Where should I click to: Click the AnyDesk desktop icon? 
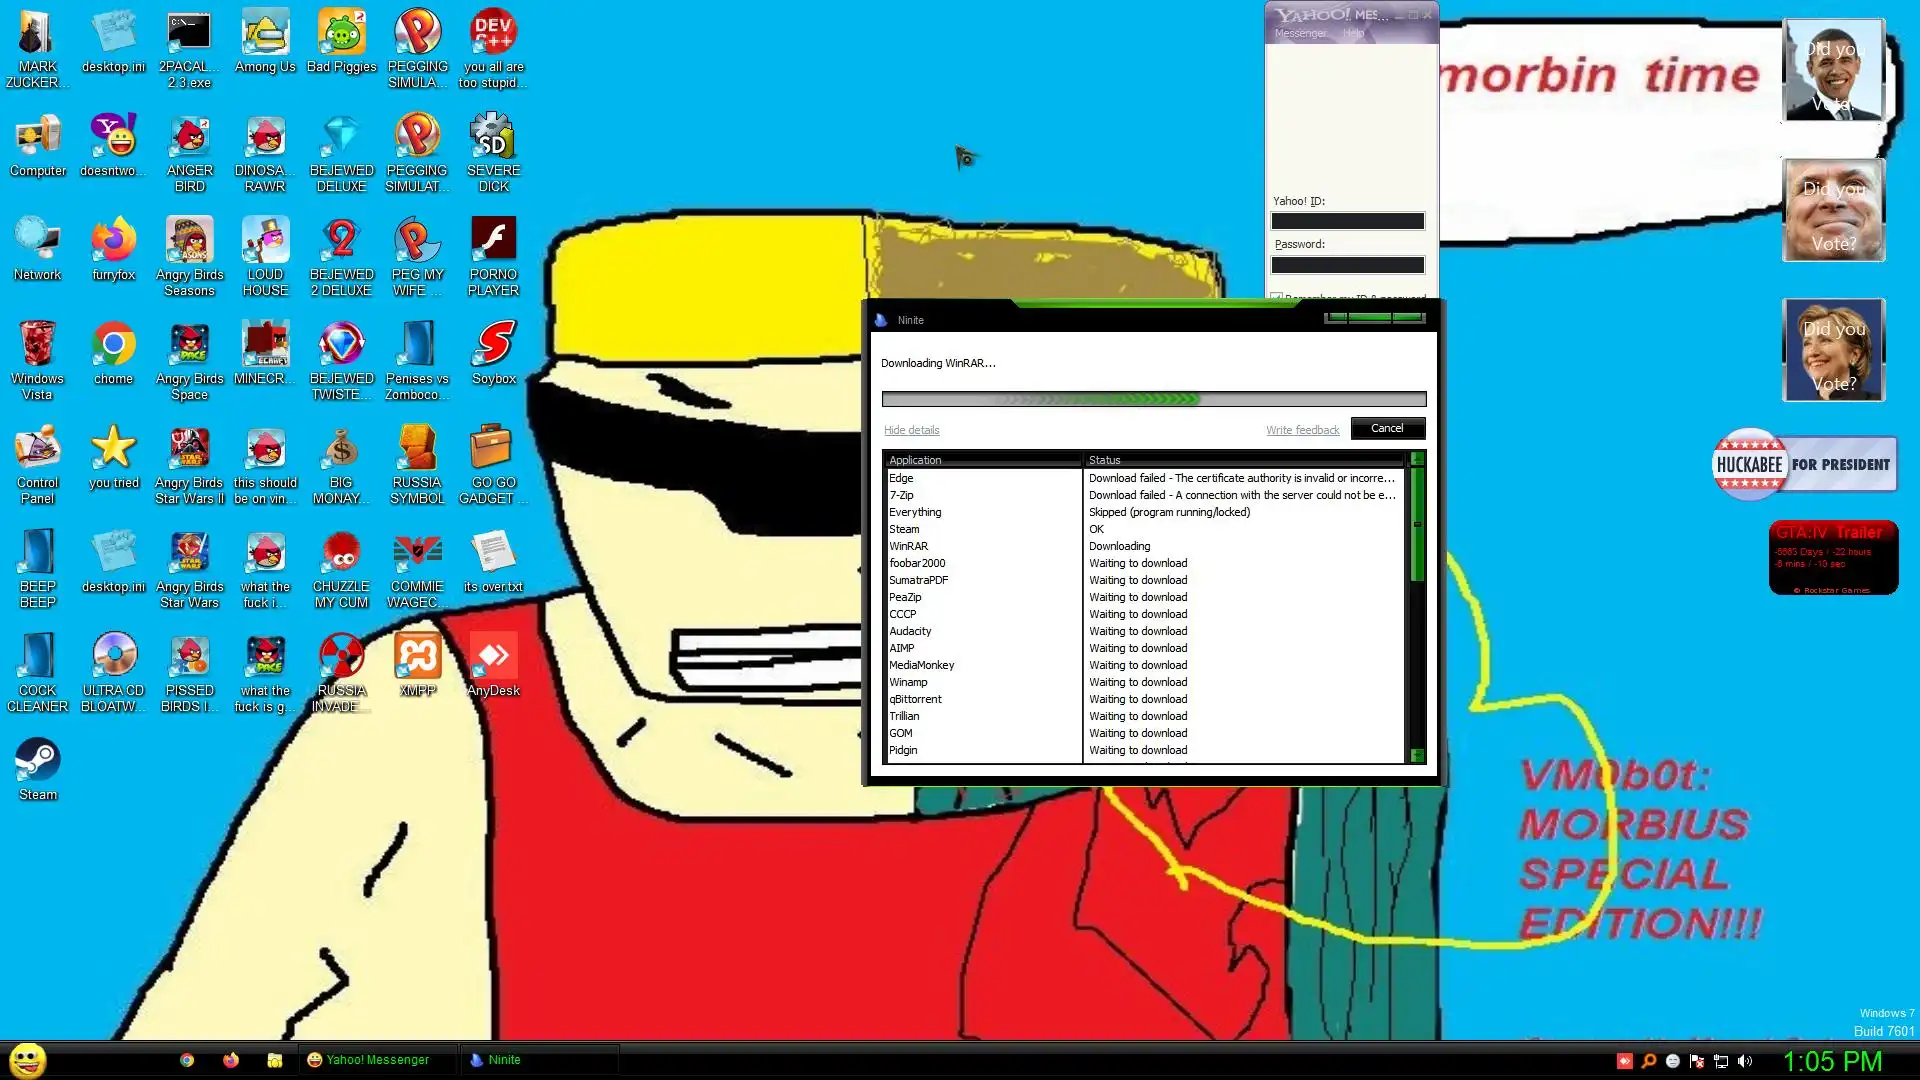pos(493,657)
